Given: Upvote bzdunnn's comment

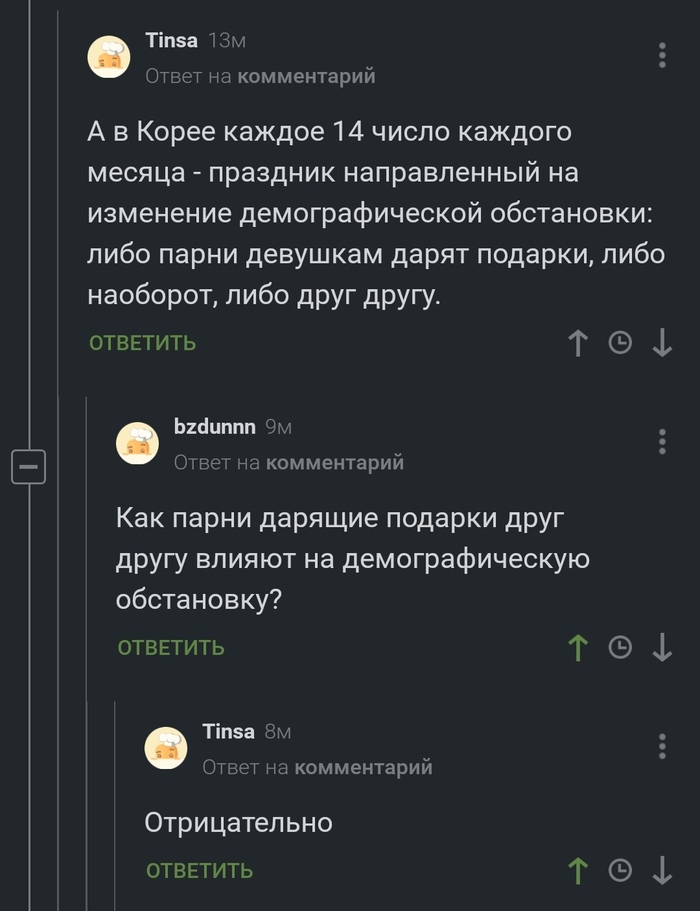Looking at the screenshot, I should pyautogui.click(x=578, y=647).
